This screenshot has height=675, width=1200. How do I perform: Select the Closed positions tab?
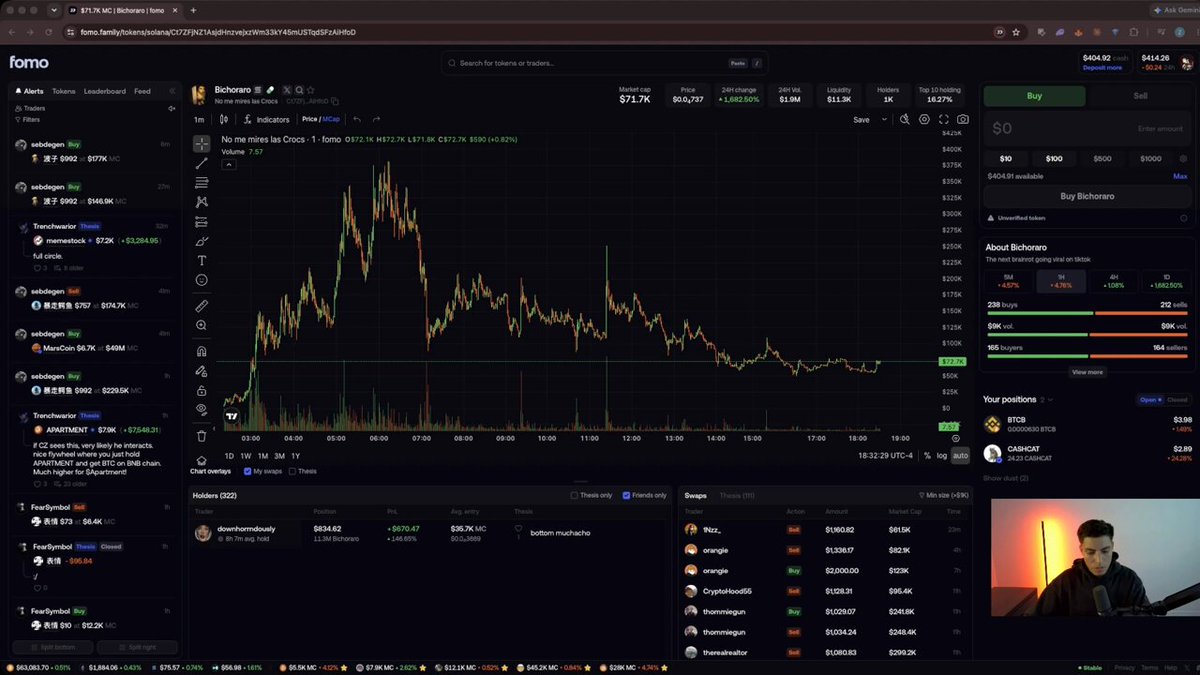point(1177,399)
